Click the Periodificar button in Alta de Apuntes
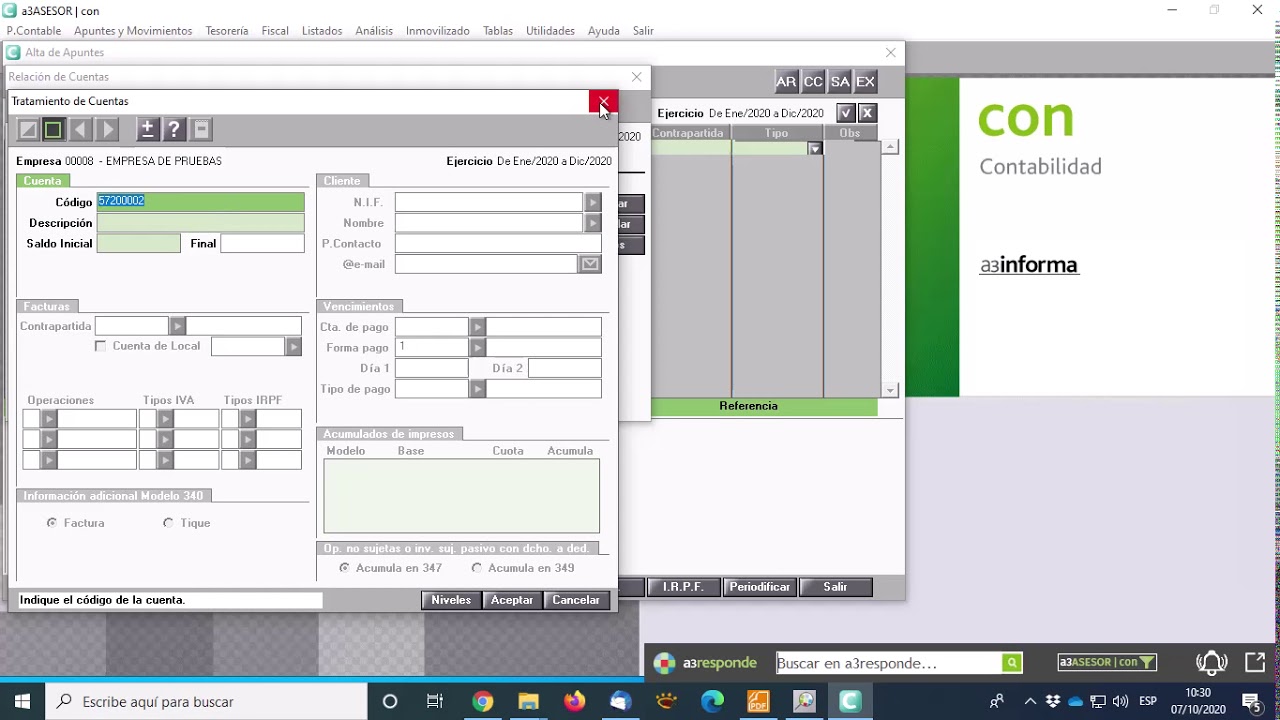 tap(760, 587)
